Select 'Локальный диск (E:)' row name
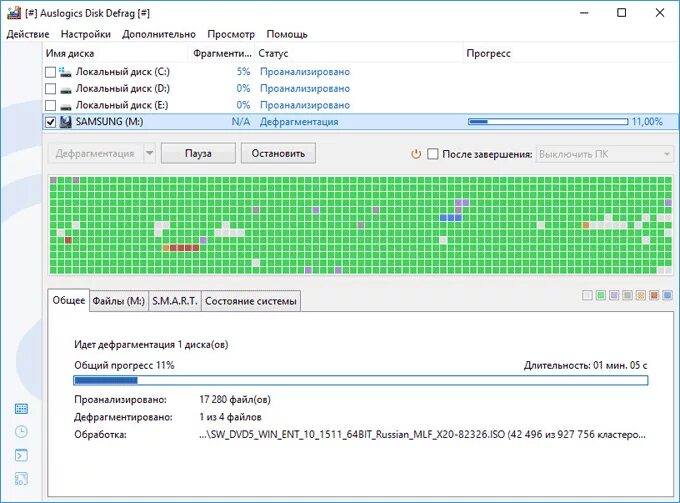This screenshot has height=503, width=680. [122, 105]
